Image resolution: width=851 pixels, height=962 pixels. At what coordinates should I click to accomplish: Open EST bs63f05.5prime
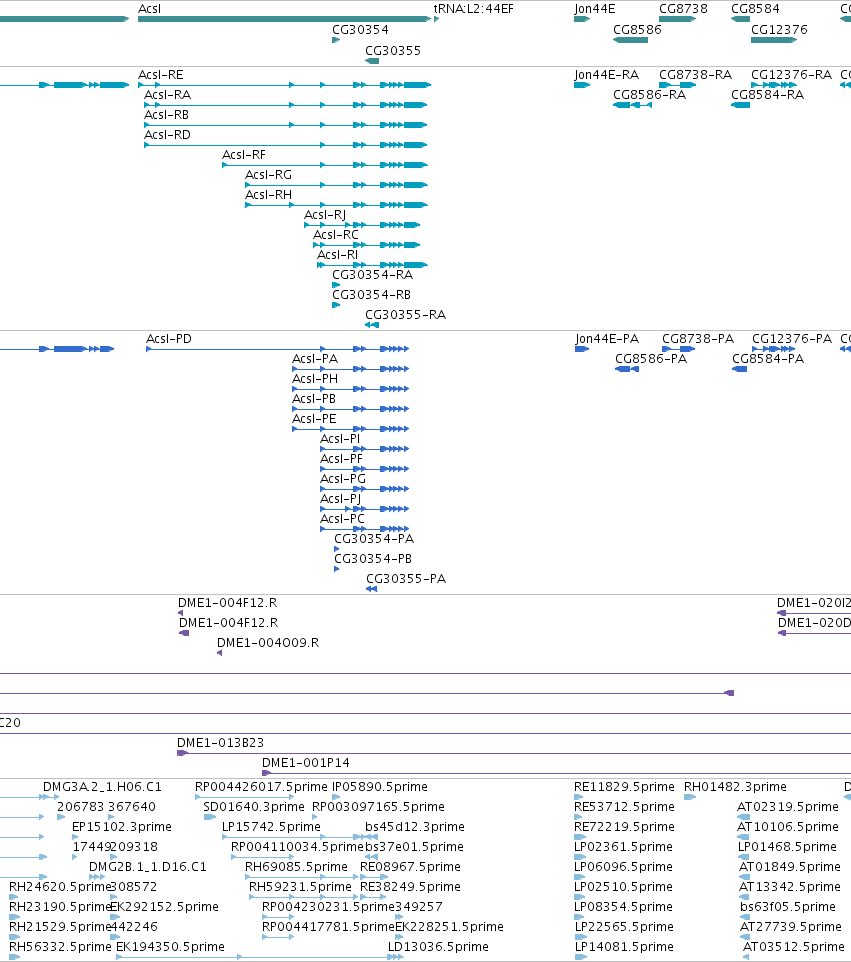coord(788,907)
